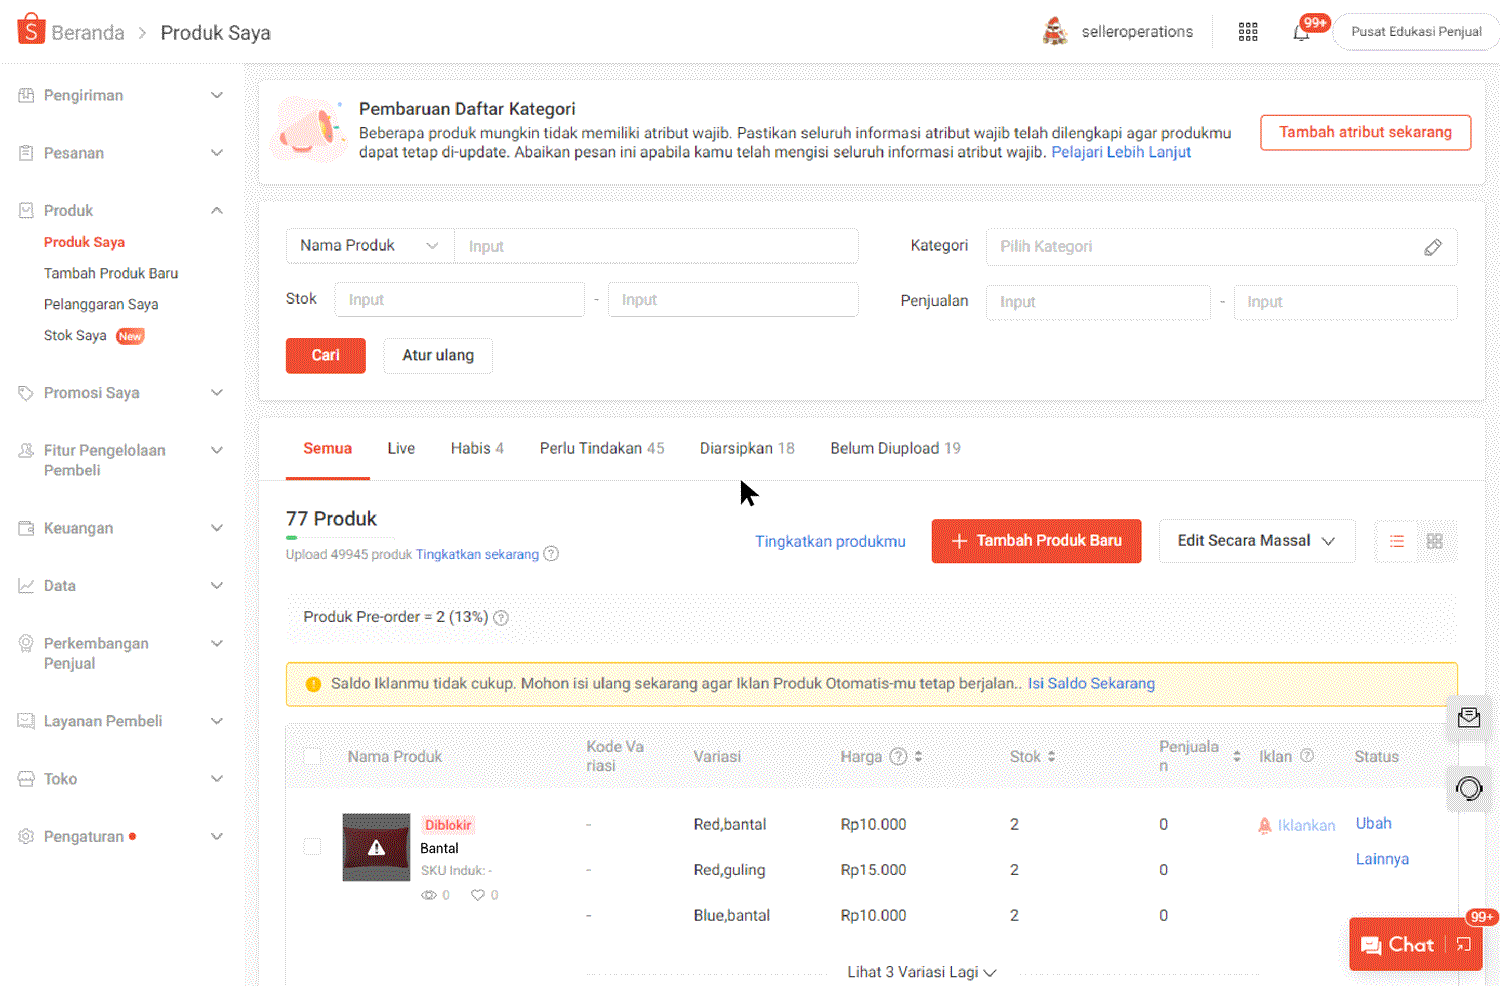Open the Diarsipkan tab

pos(746,448)
